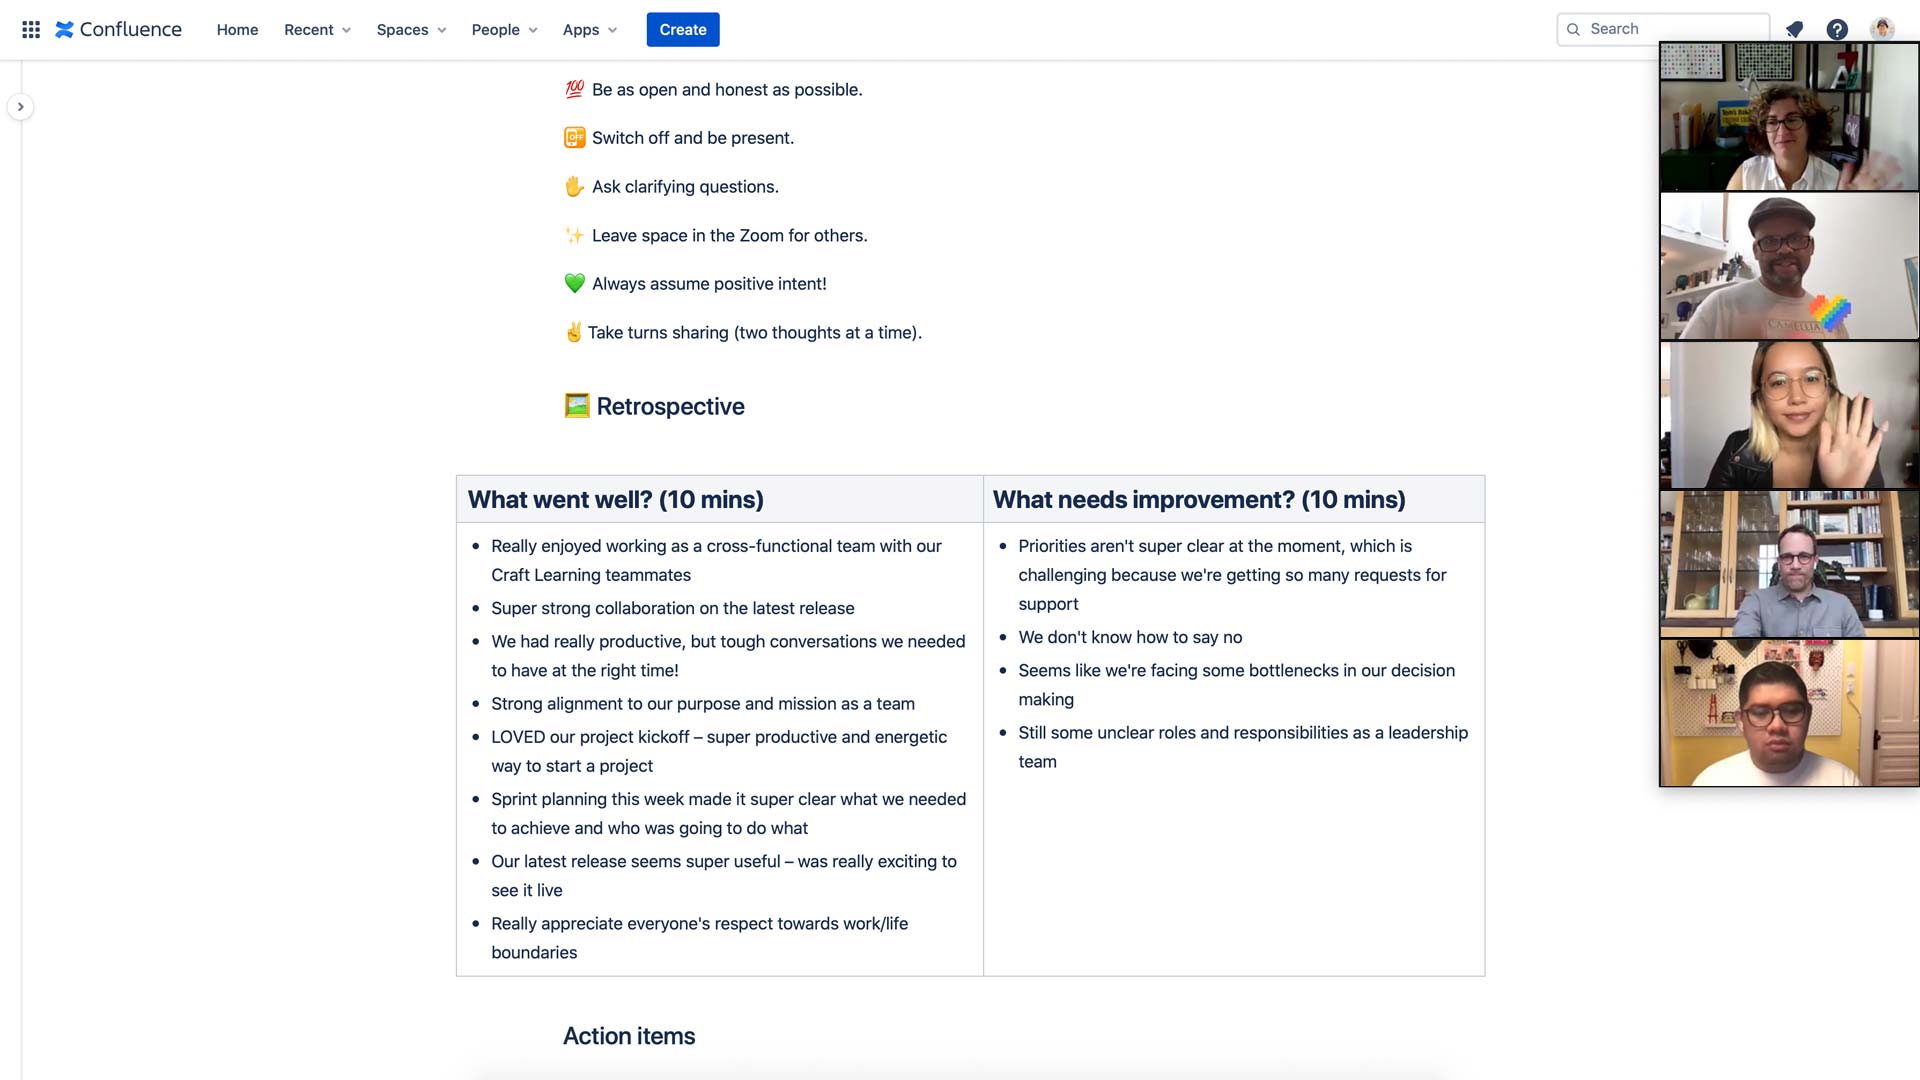Screen dimensions: 1920x1080
Task: Click the user profile avatar icon
Action: coord(1884,29)
